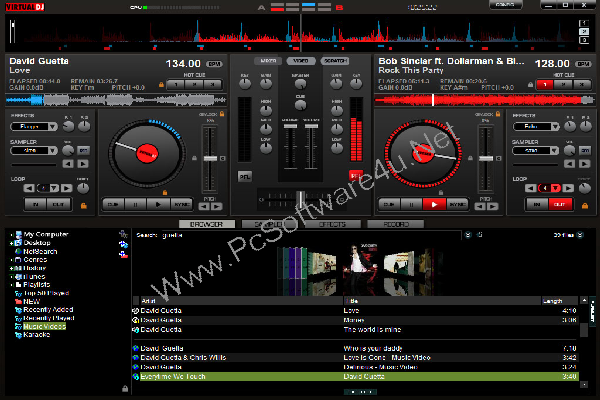Sync the right deck tempo
This screenshot has width=600, height=400.
tap(457, 204)
